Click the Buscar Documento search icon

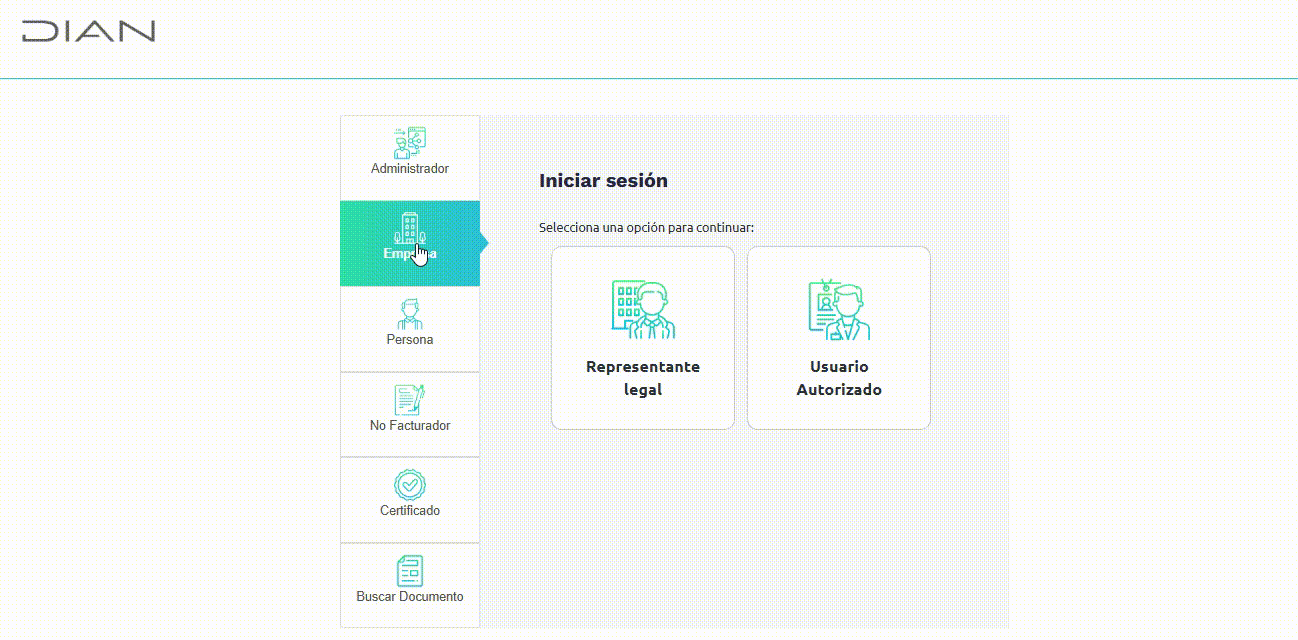point(409,573)
